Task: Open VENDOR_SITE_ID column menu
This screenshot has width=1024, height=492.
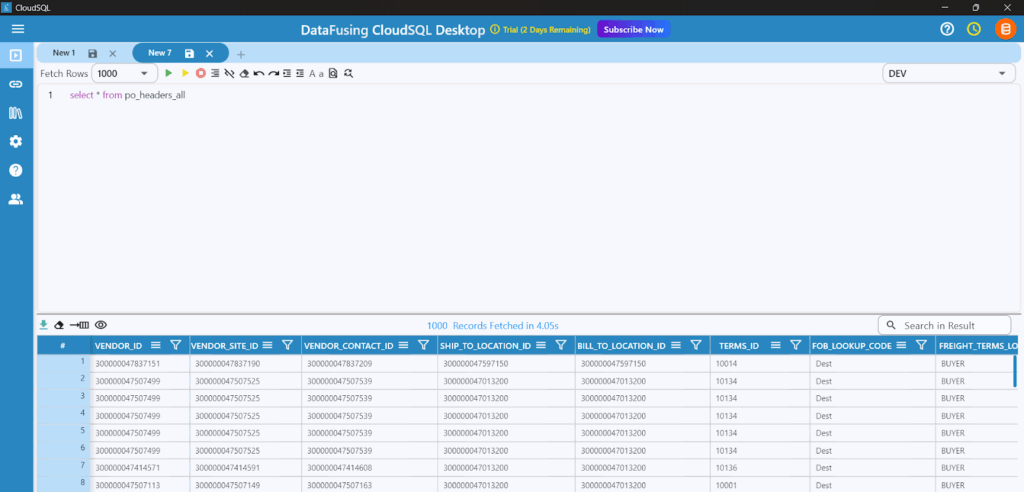Action: point(267,345)
